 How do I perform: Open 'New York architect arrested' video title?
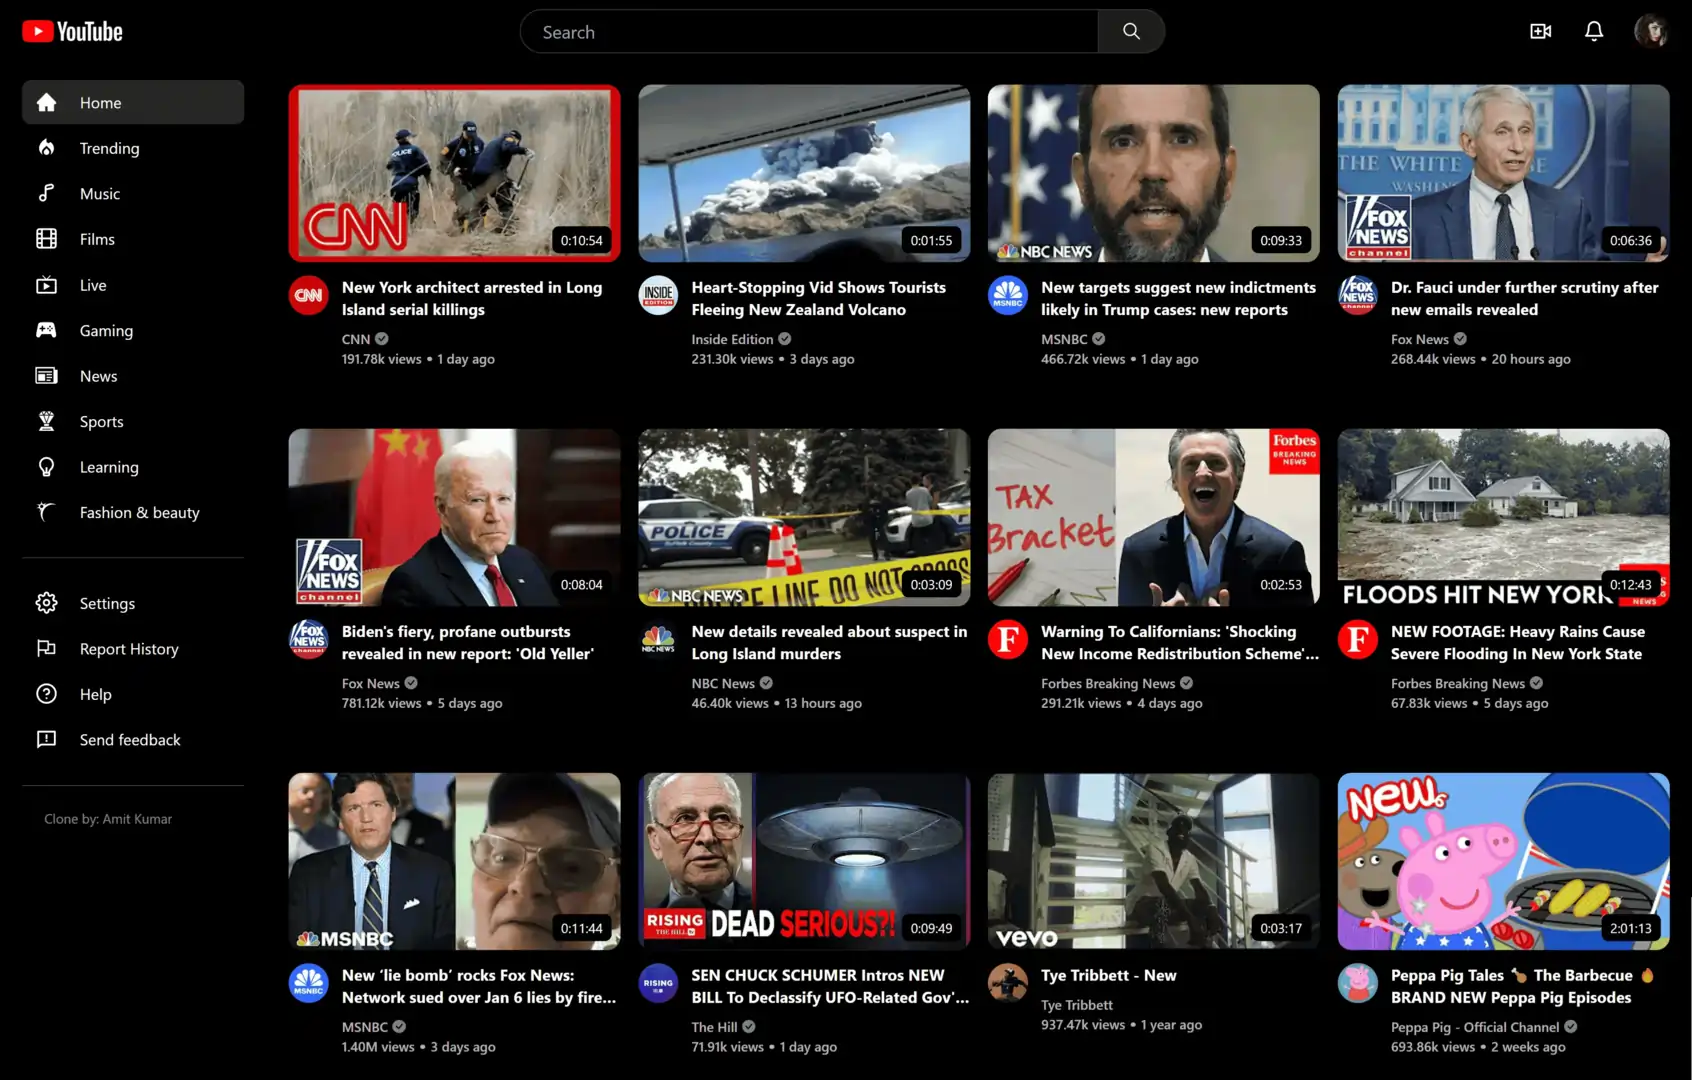point(472,298)
